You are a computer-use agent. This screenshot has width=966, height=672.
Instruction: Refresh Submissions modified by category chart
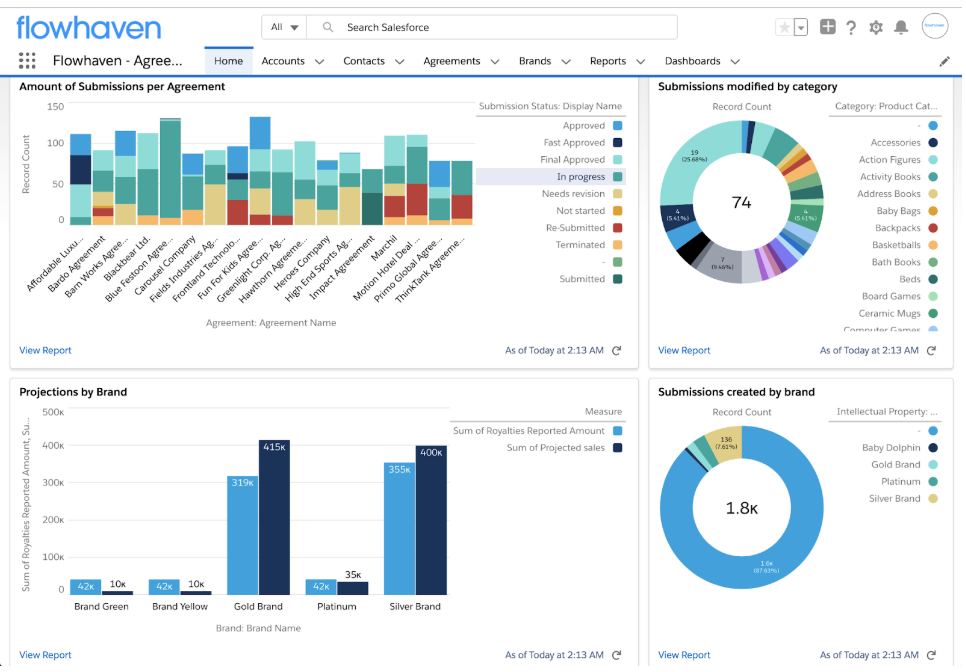coord(932,350)
